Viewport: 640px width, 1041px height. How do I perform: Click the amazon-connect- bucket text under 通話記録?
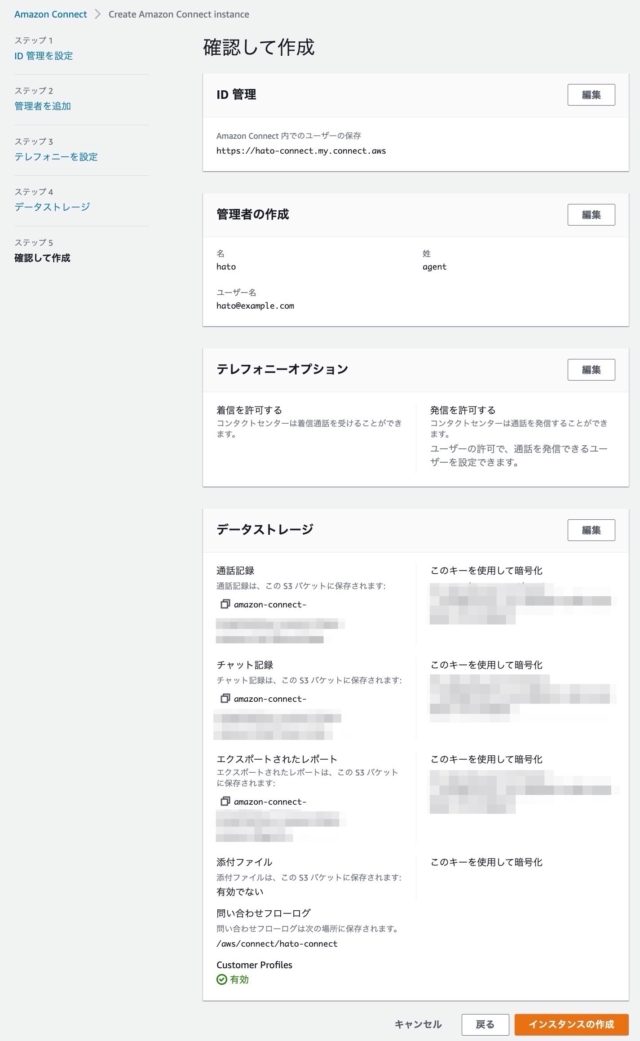[270, 604]
